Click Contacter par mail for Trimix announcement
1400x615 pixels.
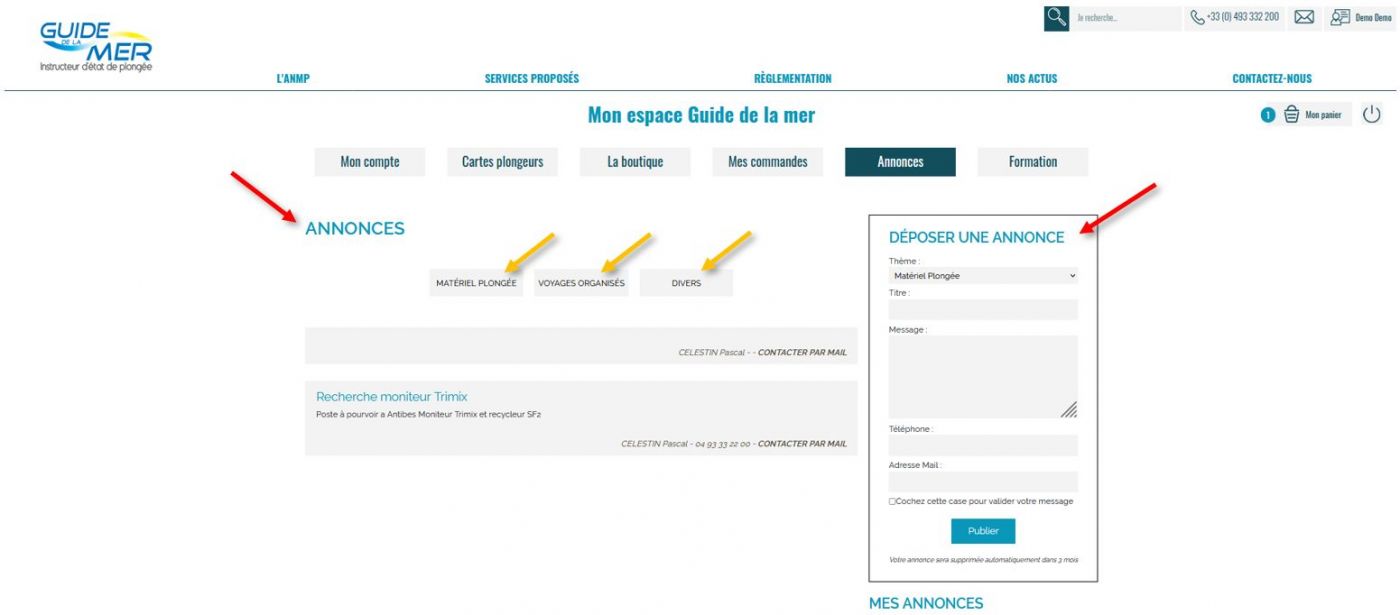[802, 443]
